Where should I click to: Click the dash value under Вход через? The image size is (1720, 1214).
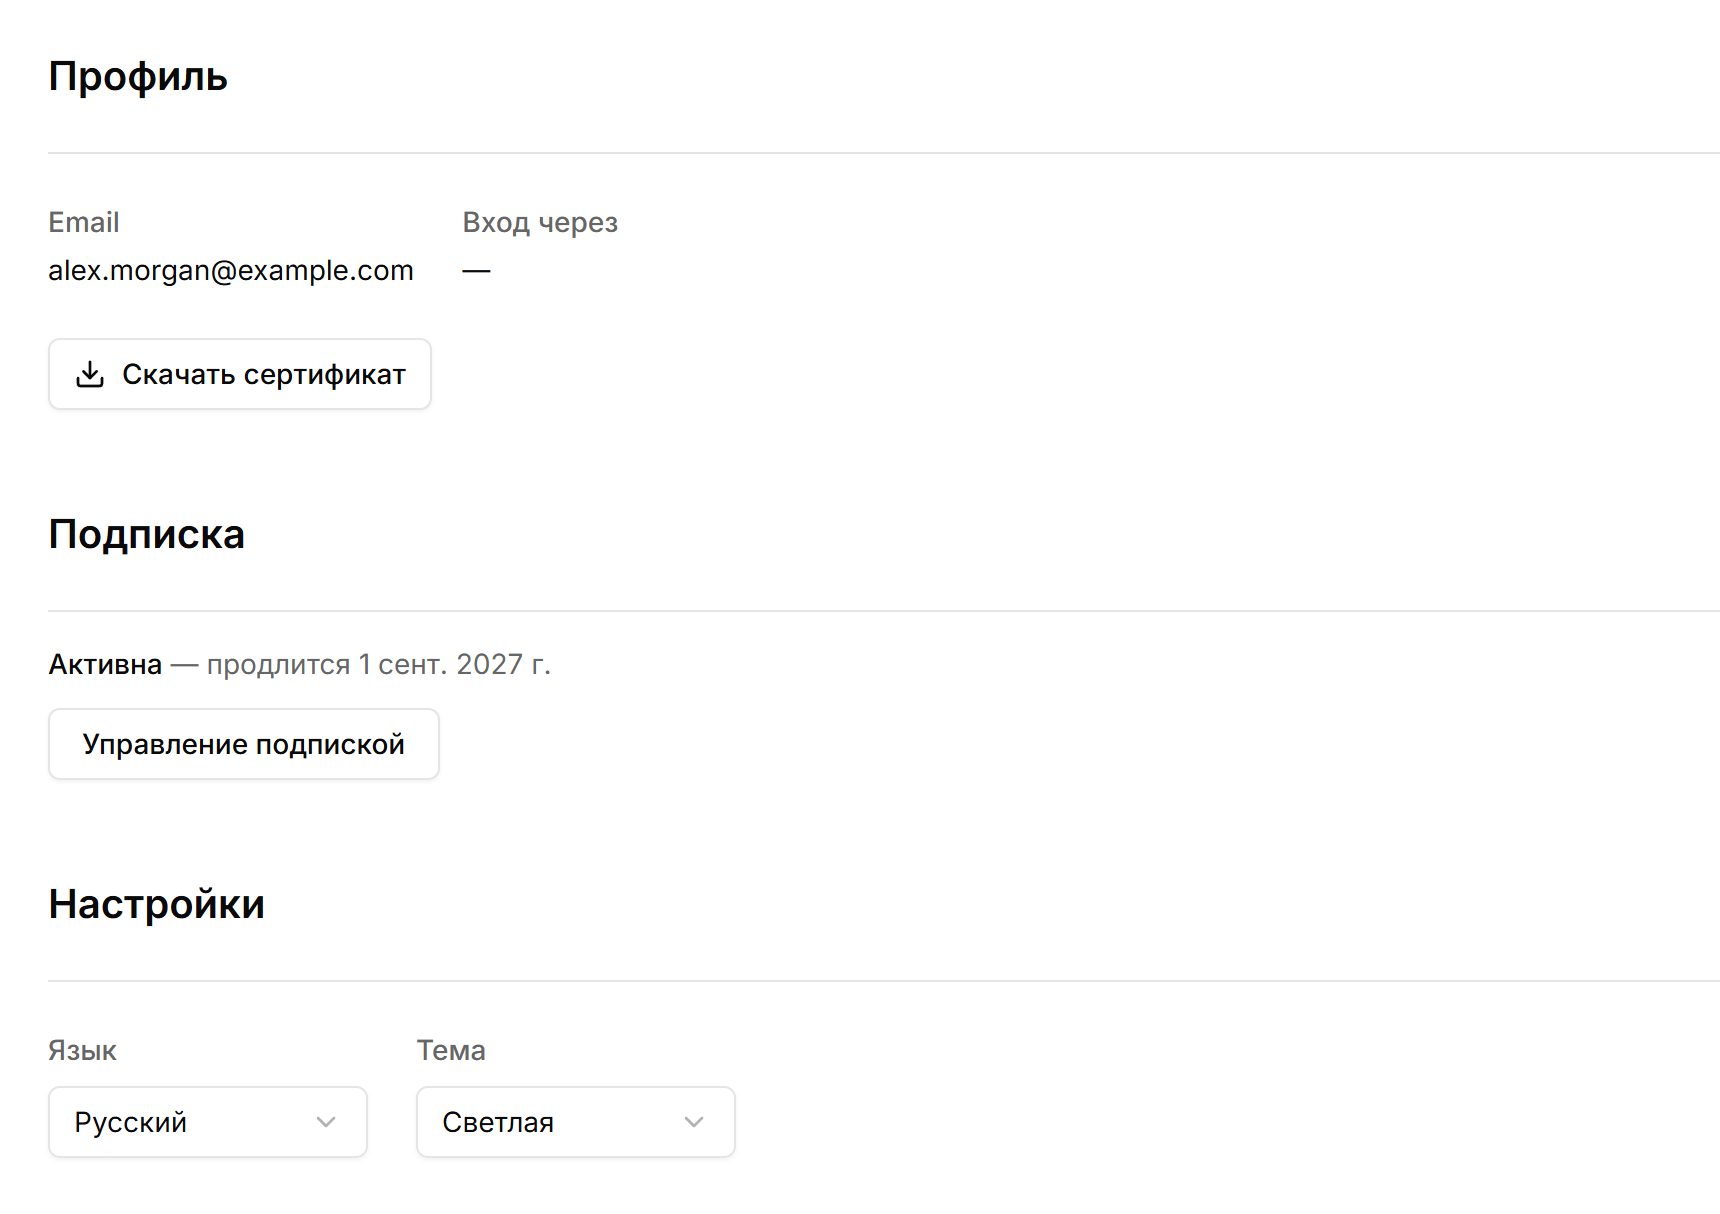pyautogui.click(x=476, y=271)
